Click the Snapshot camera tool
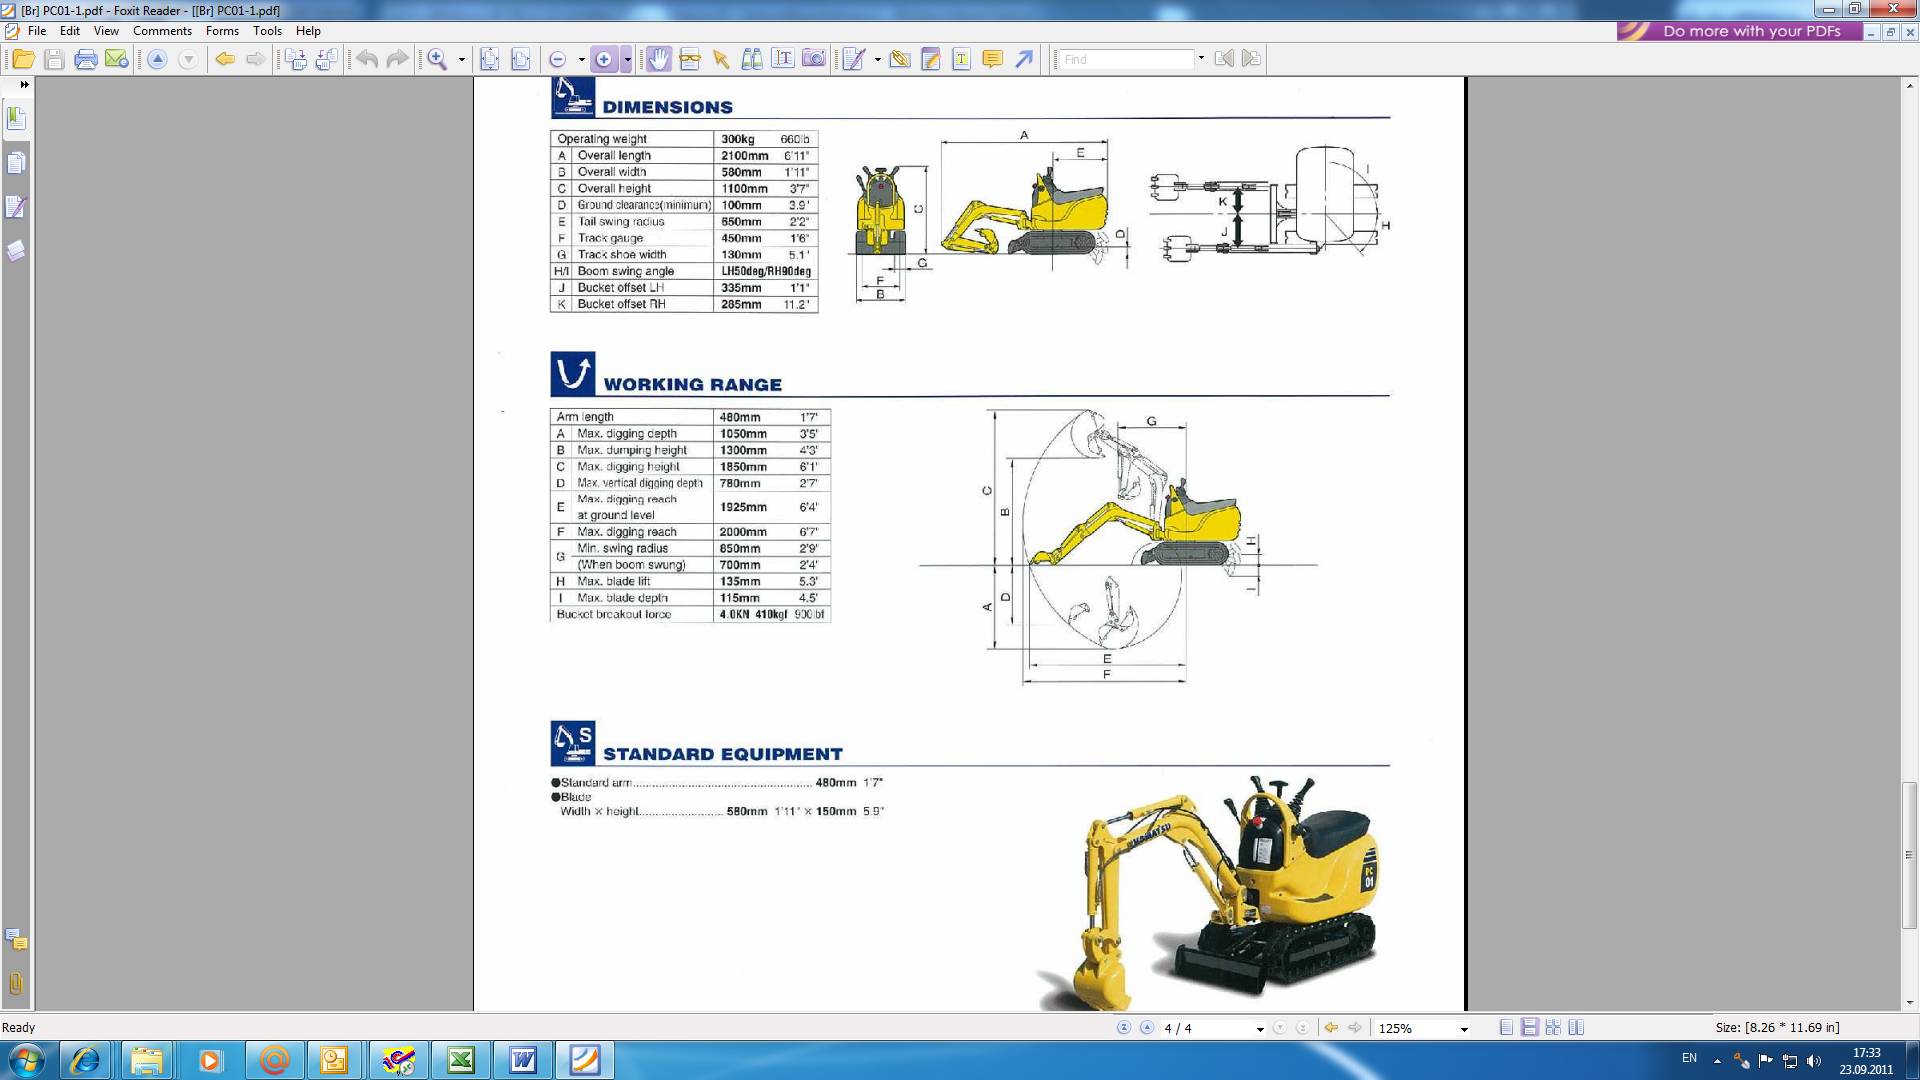The height and width of the screenshot is (1080, 1920). (x=814, y=59)
